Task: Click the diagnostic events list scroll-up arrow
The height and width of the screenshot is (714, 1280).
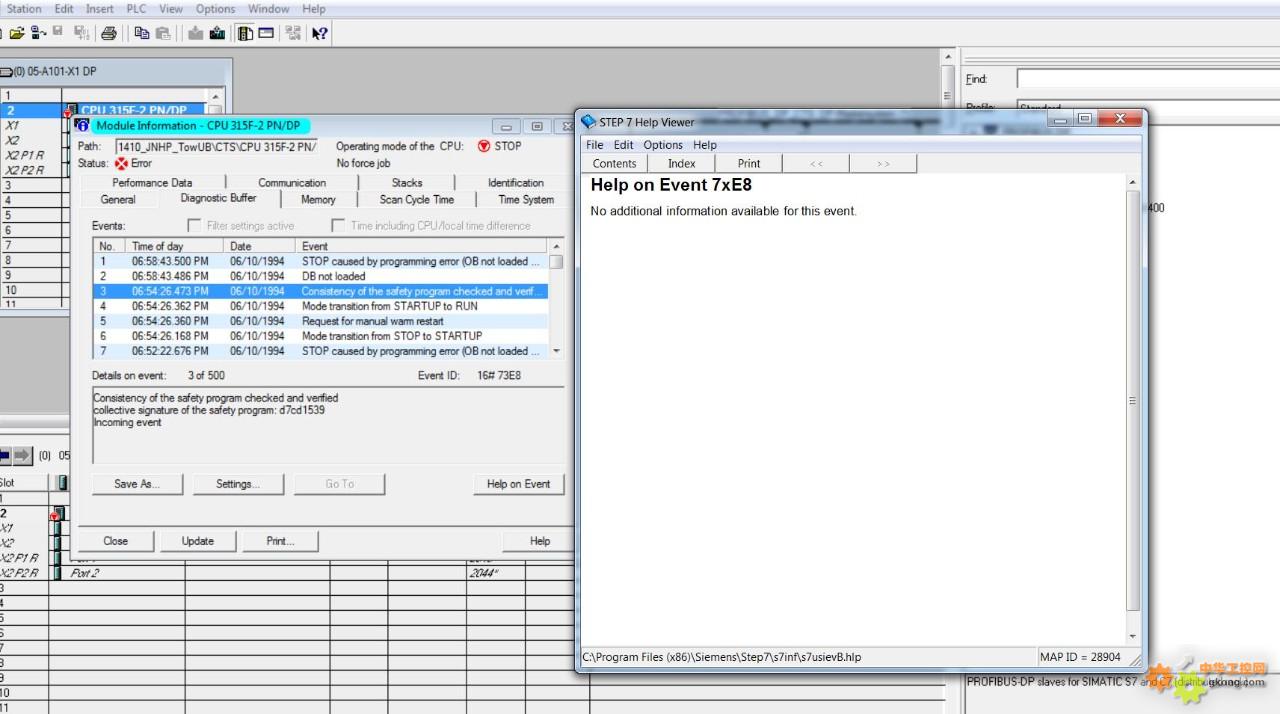Action: pyautogui.click(x=557, y=246)
